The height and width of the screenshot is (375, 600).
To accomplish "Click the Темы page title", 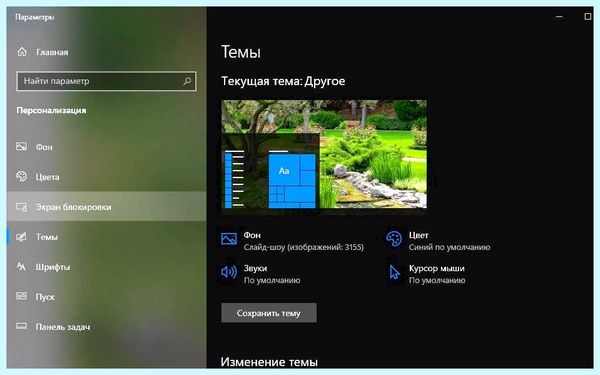I will [x=241, y=52].
